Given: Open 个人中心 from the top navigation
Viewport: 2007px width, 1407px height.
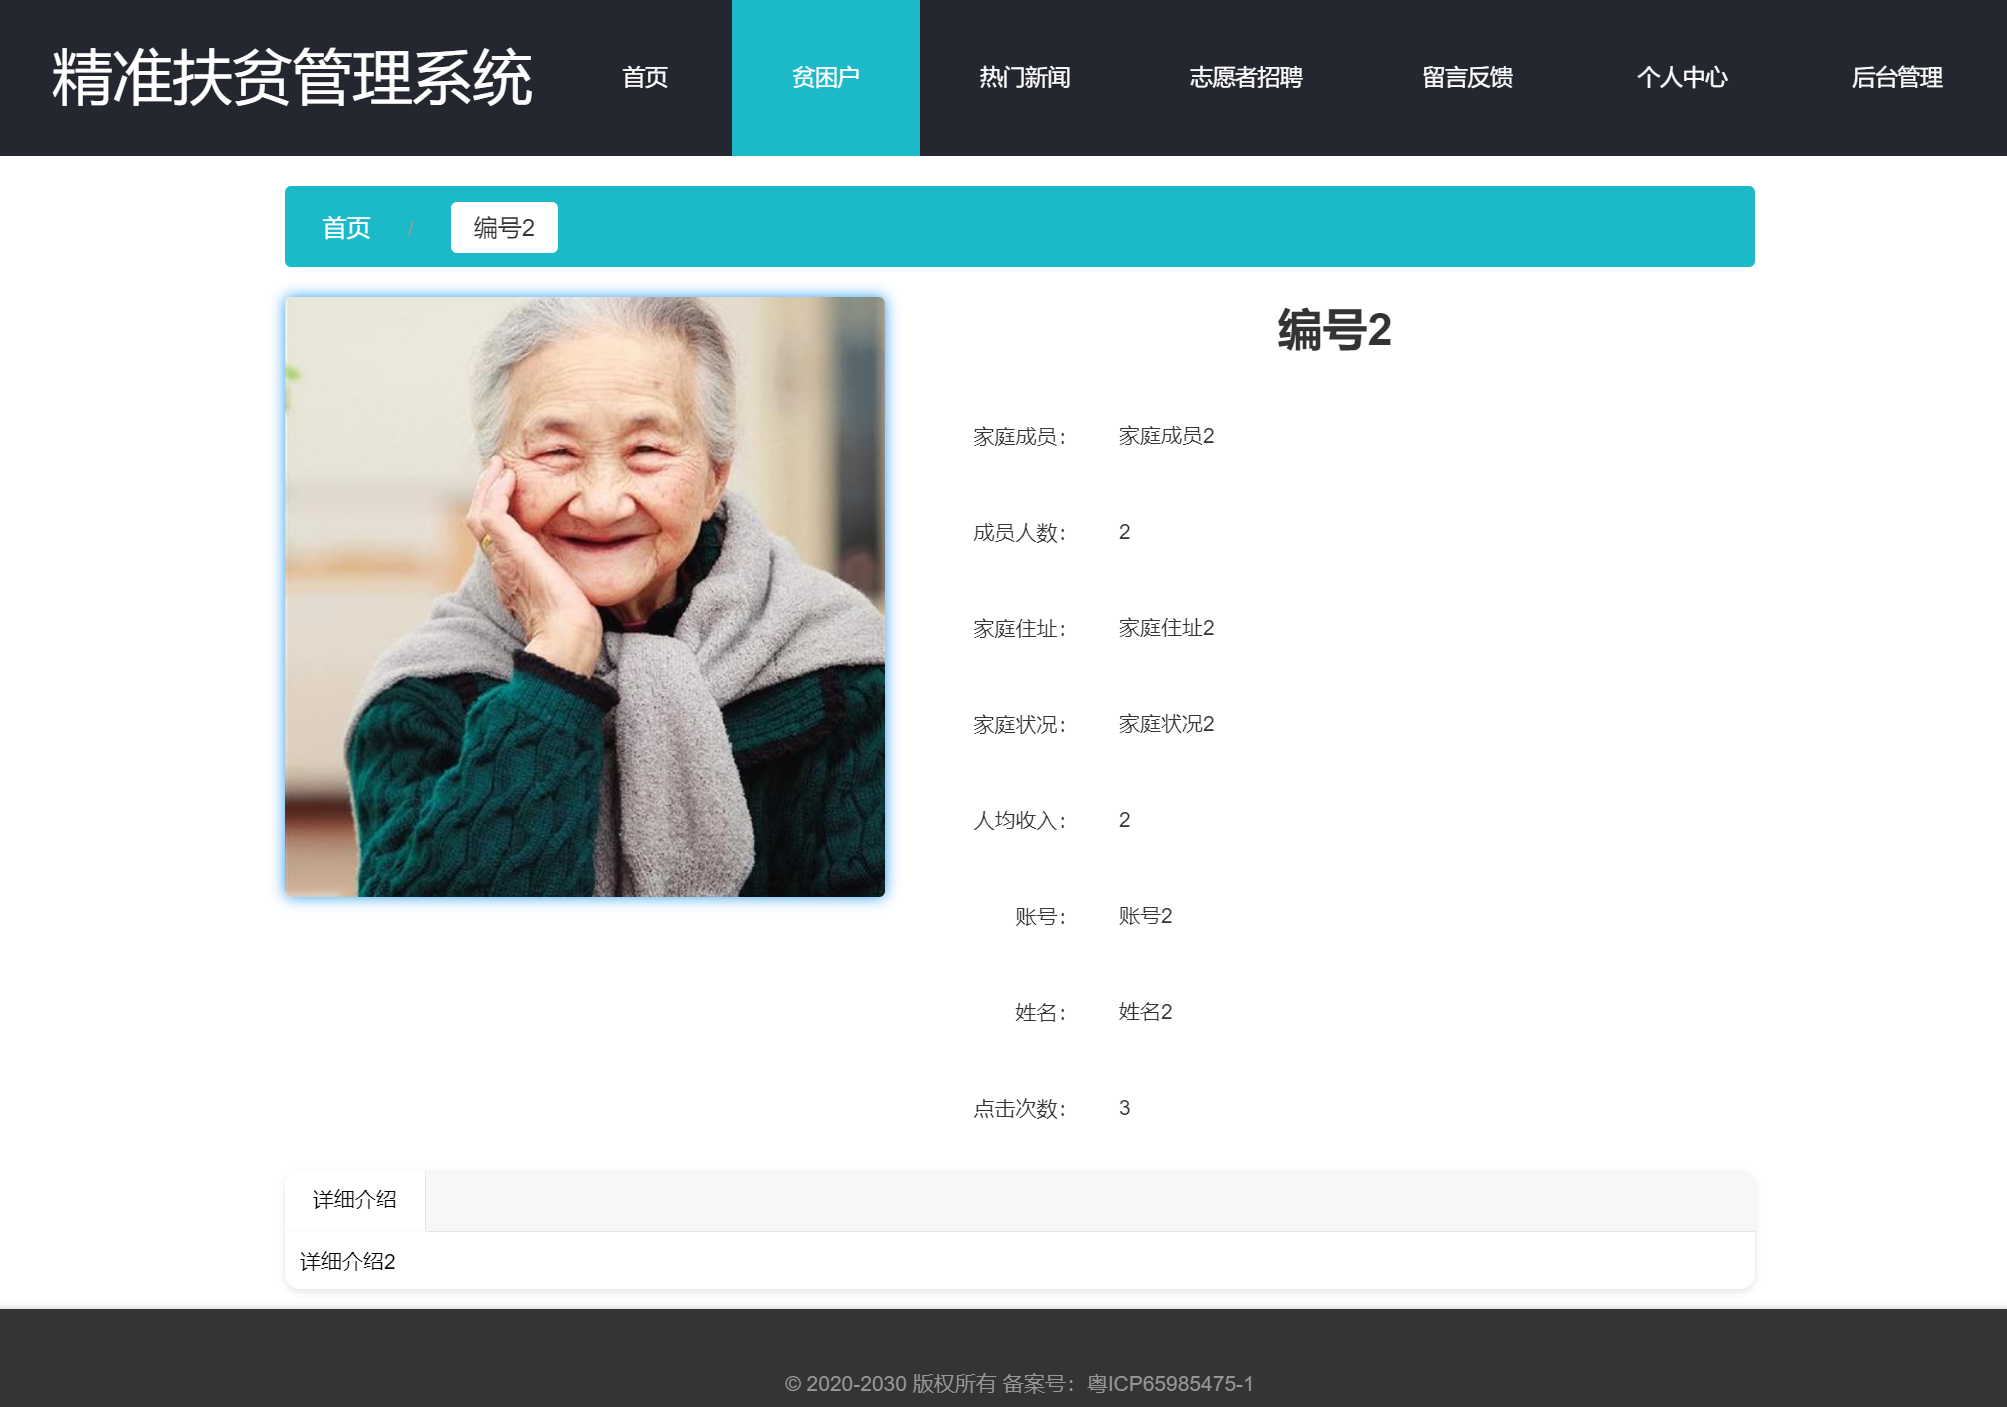Looking at the screenshot, I should click(1681, 78).
